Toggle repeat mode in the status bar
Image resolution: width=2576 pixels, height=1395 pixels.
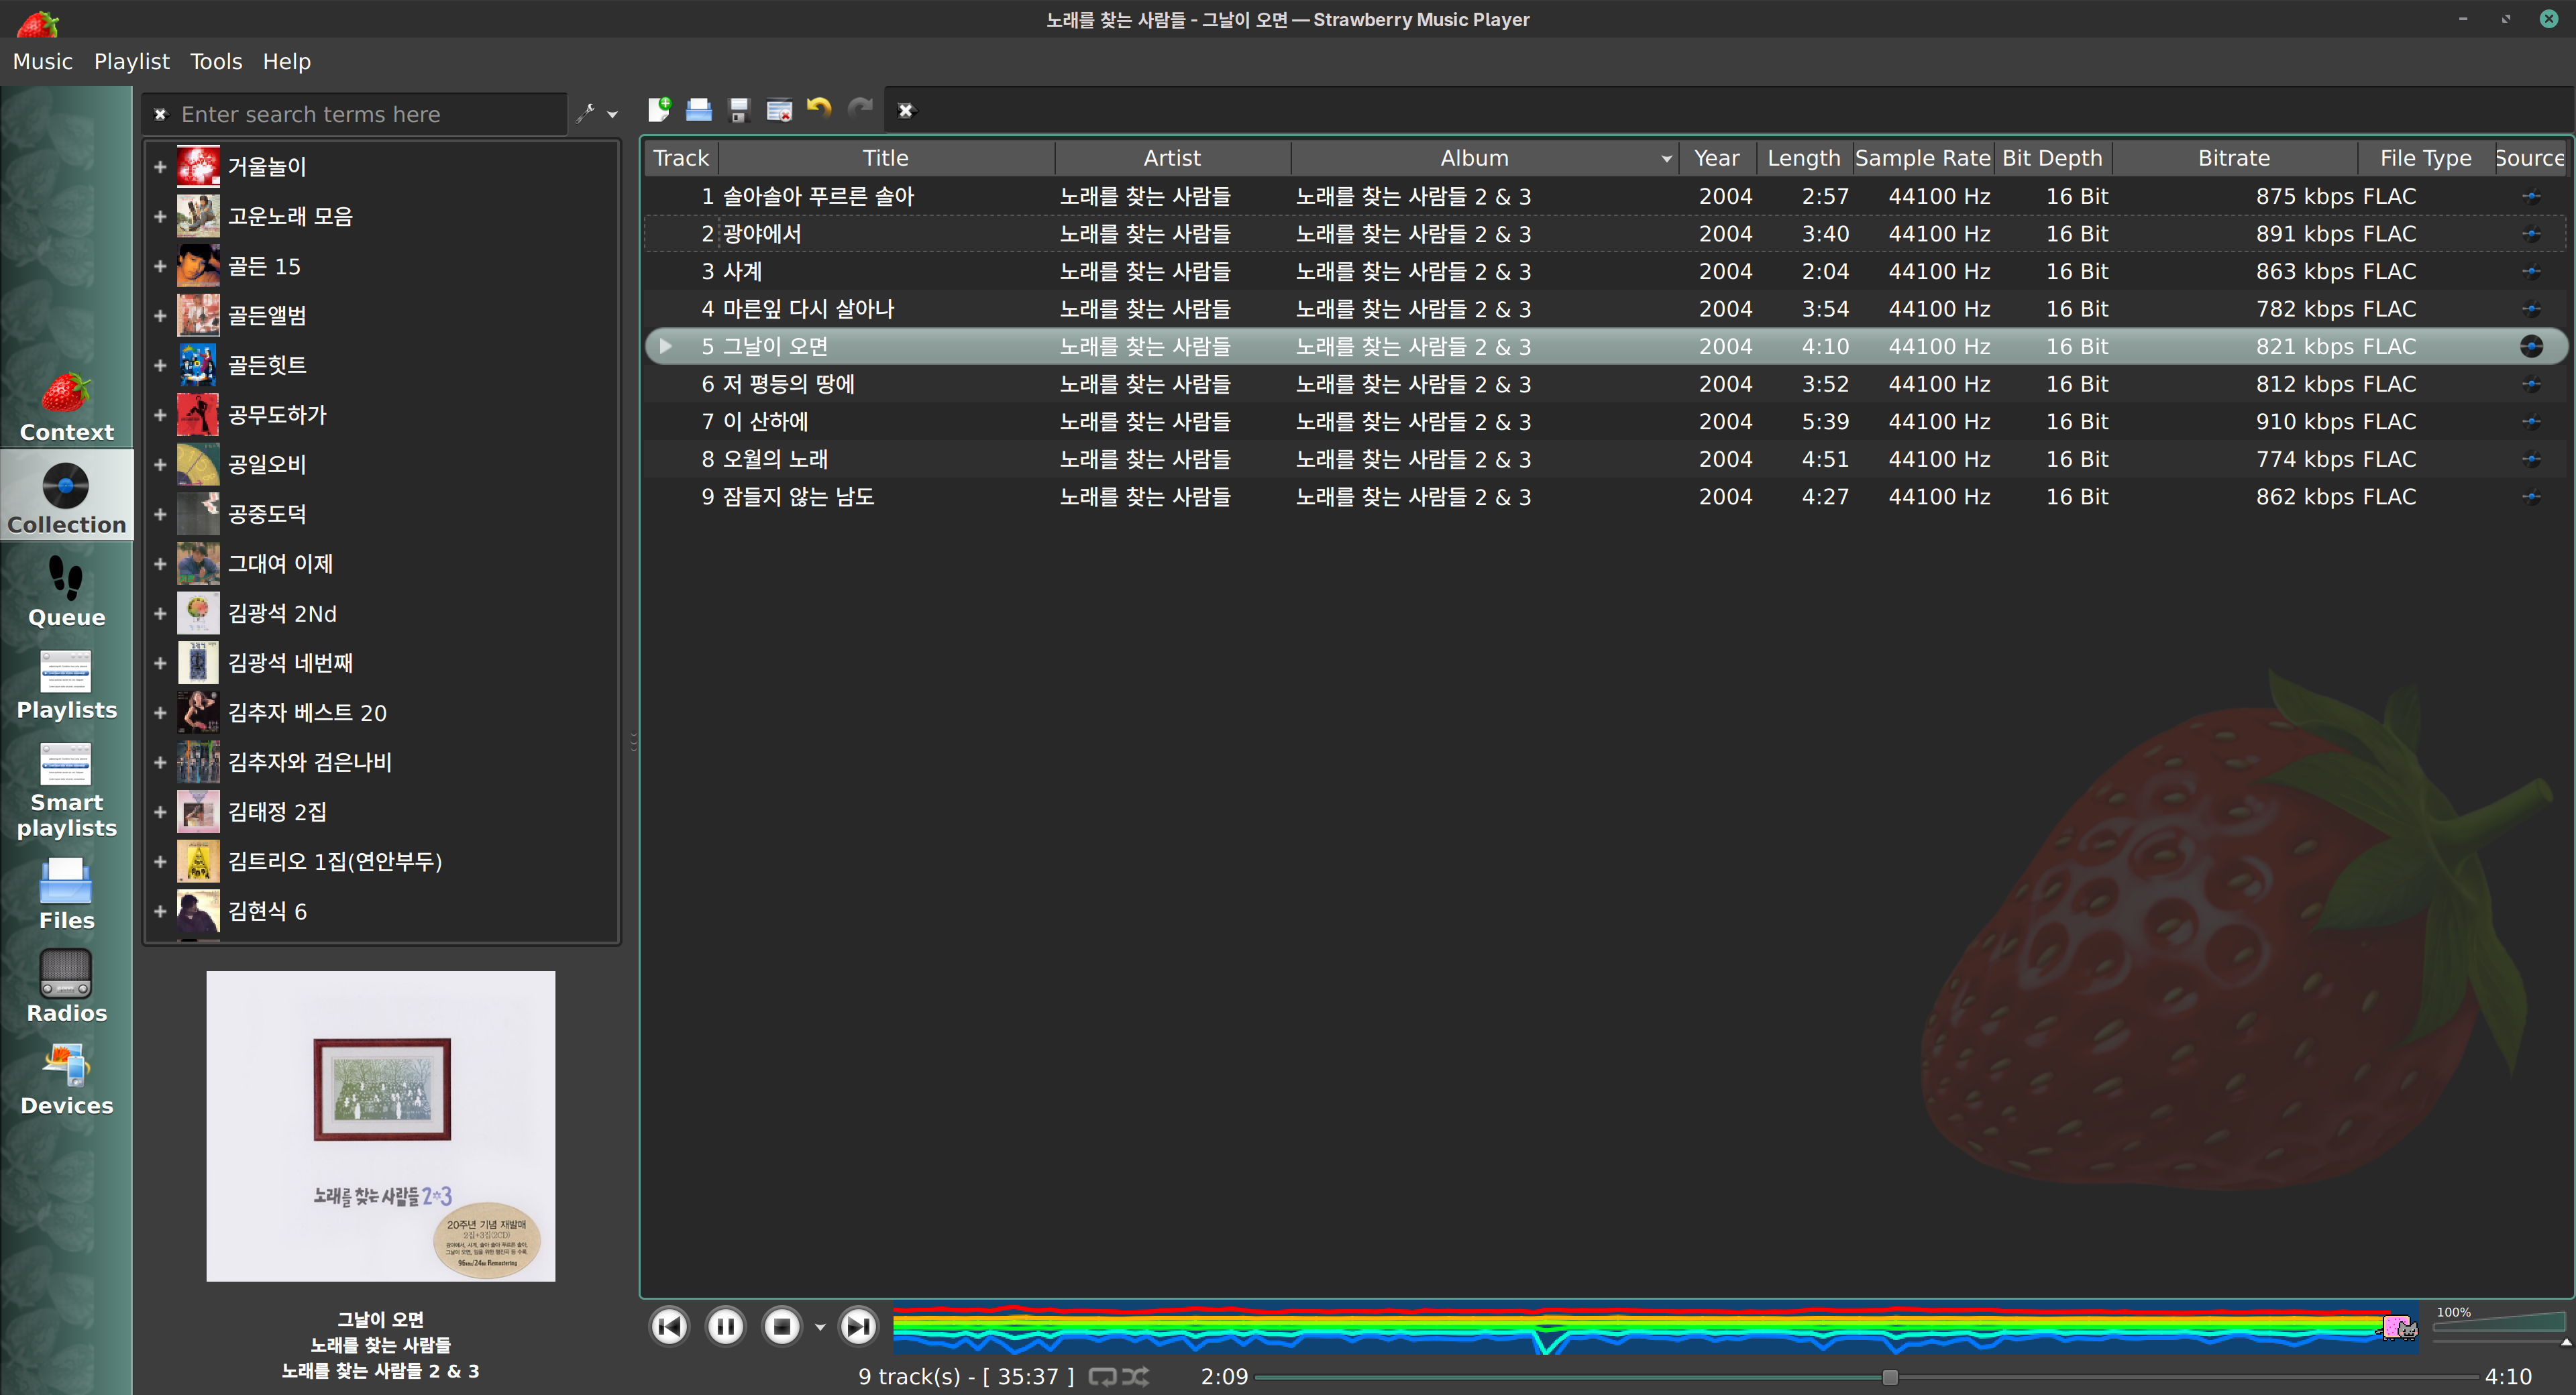(x=1102, y=1377)
